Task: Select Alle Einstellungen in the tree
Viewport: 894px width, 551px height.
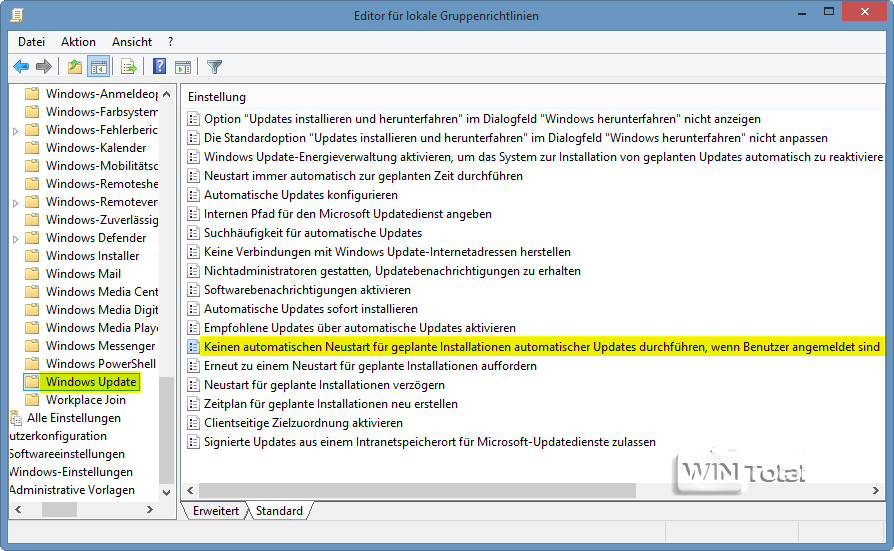Action: pos(74,418)
